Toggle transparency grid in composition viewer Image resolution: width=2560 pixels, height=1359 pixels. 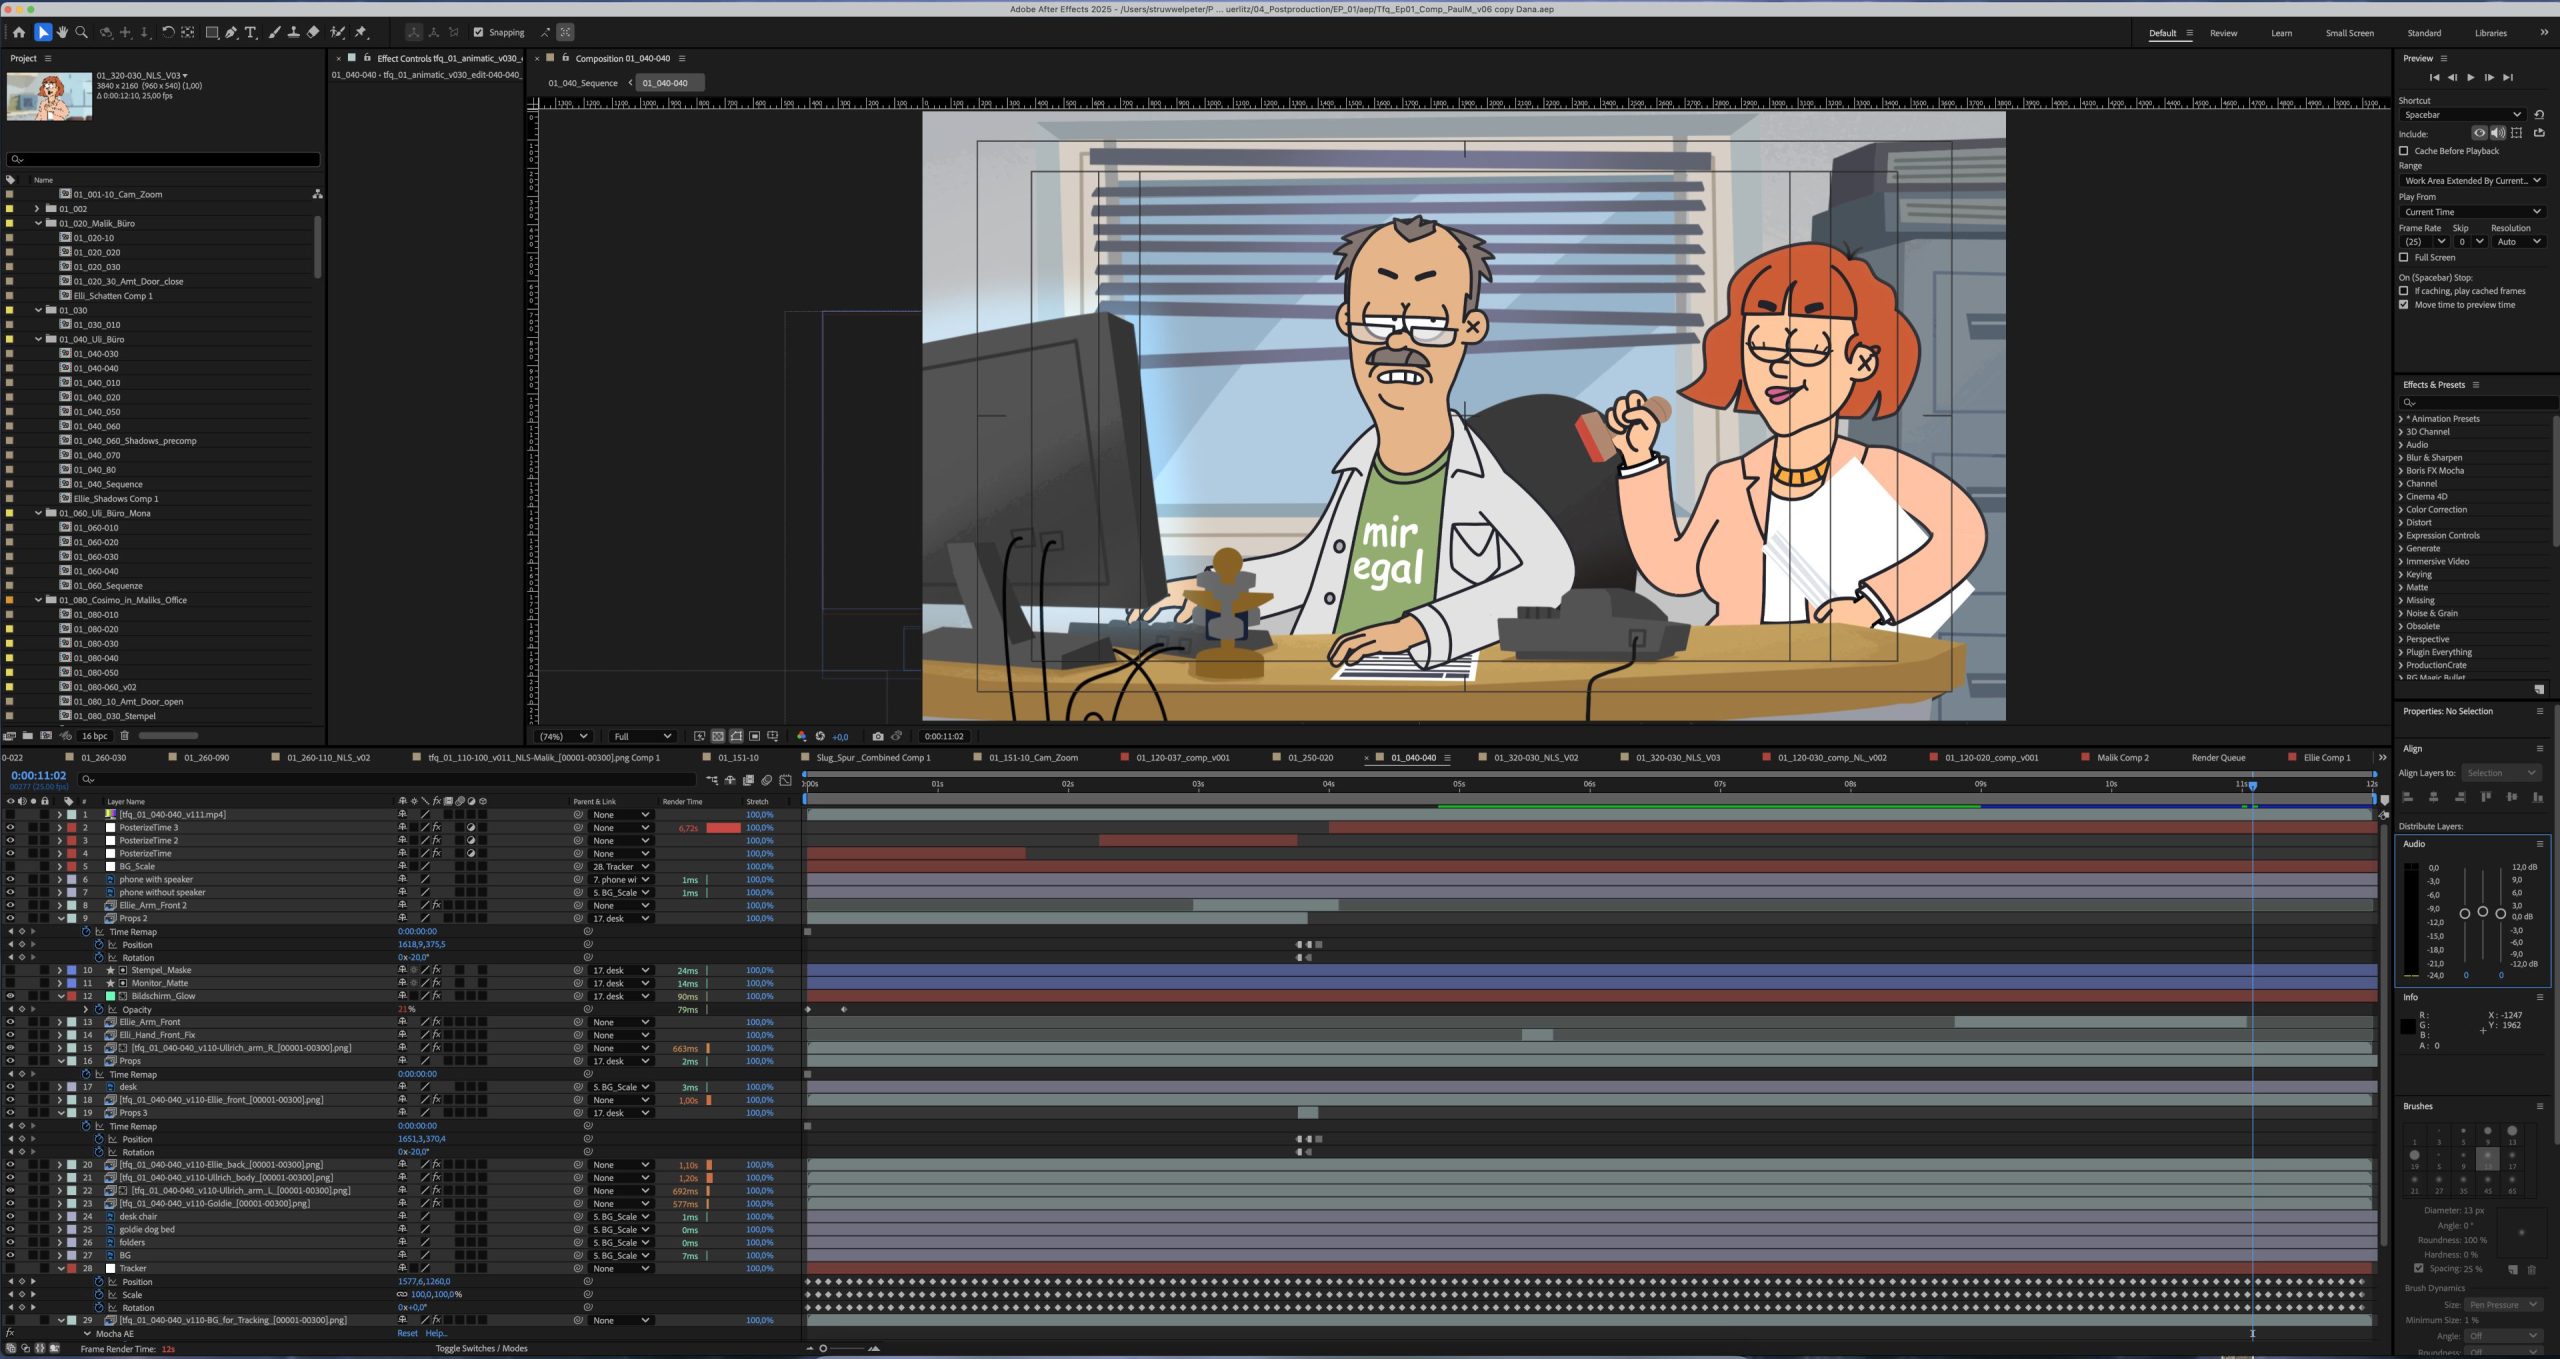pyautogui.click(x=717, y=736)
